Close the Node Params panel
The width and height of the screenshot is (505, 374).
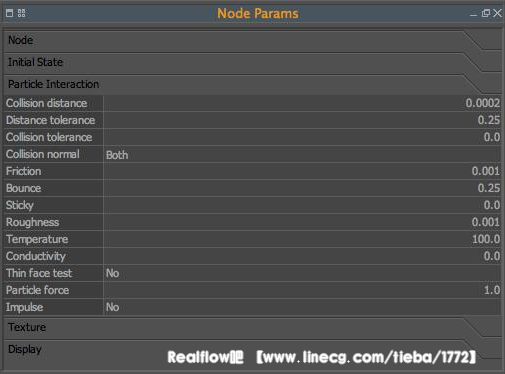tap(497, 13)
